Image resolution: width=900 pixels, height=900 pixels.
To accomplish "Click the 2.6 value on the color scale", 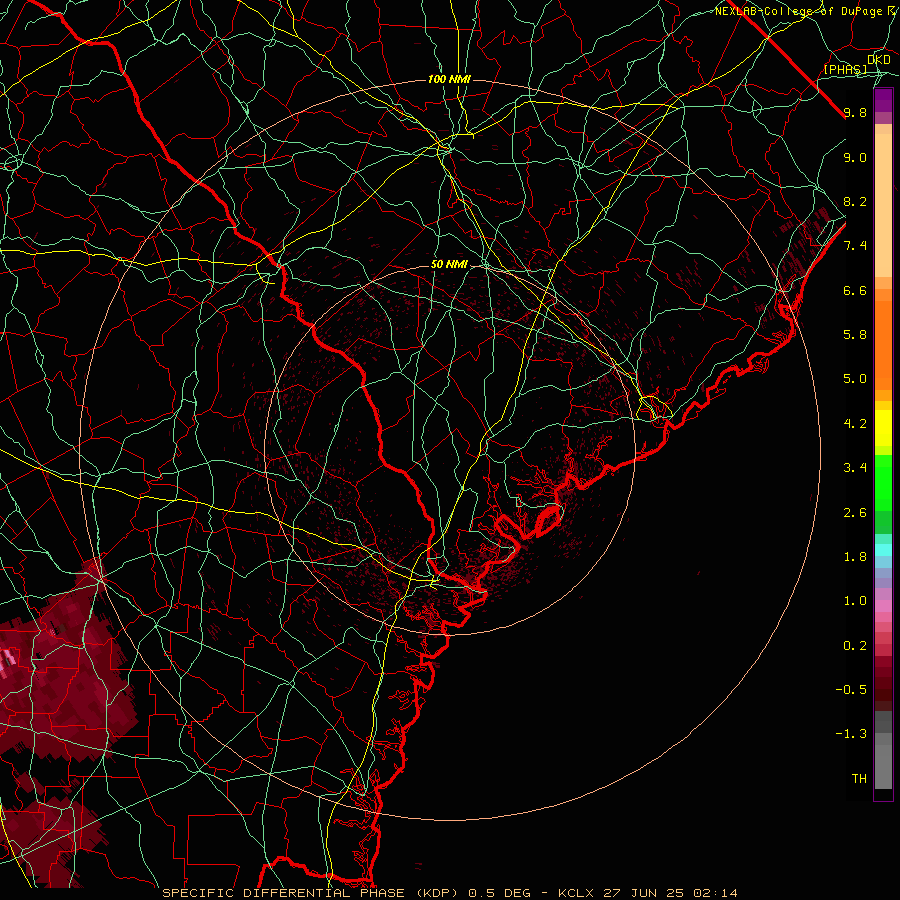I will pyautogui.click(x=855, y=513).
